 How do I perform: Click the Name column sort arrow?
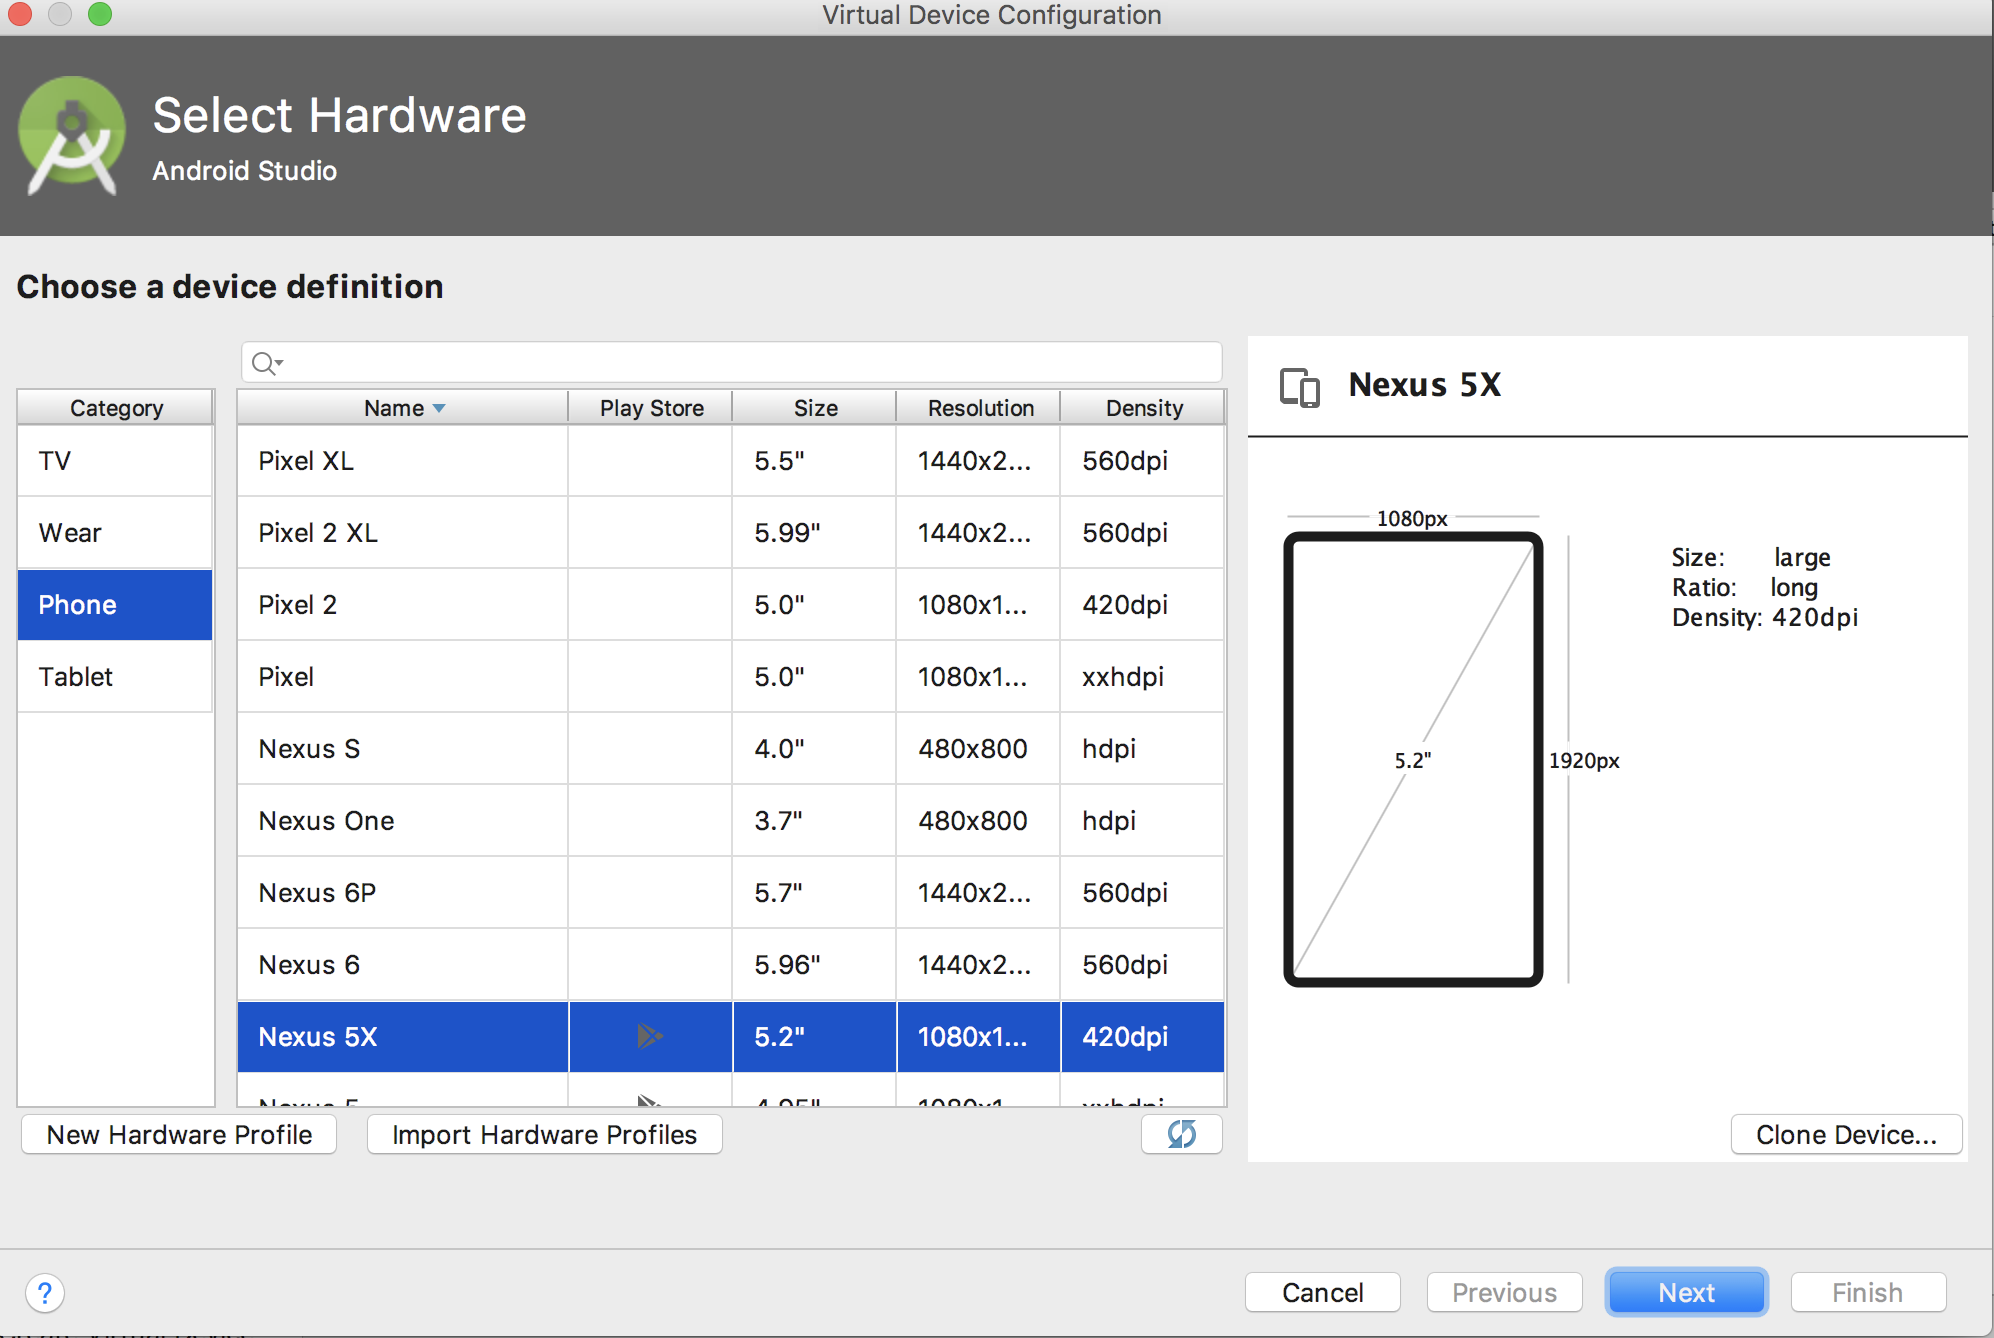point(439,408)
